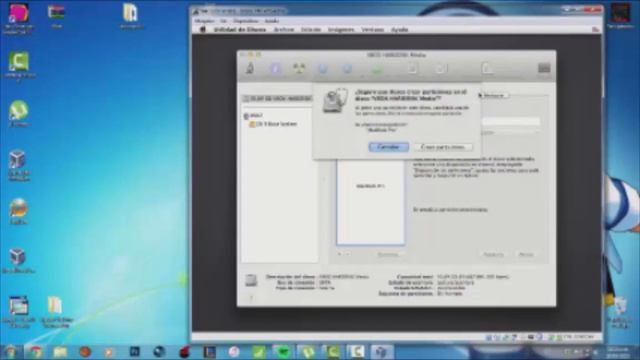Click the Chrome icon in the taskbar

(x=36, y=352)
